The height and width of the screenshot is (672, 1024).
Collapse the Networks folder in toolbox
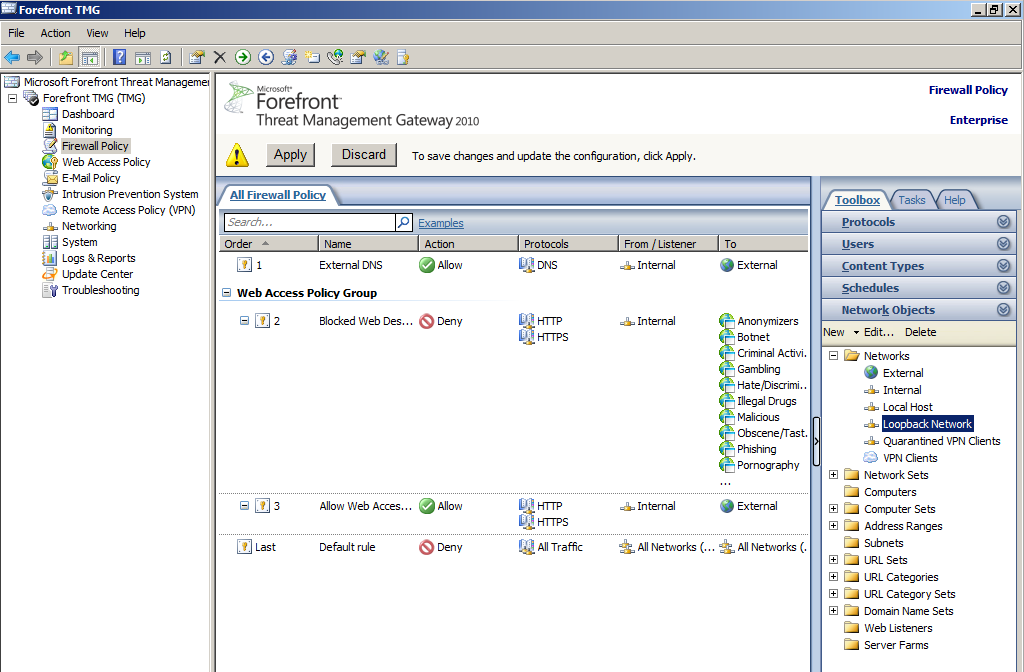click(834, 356)
